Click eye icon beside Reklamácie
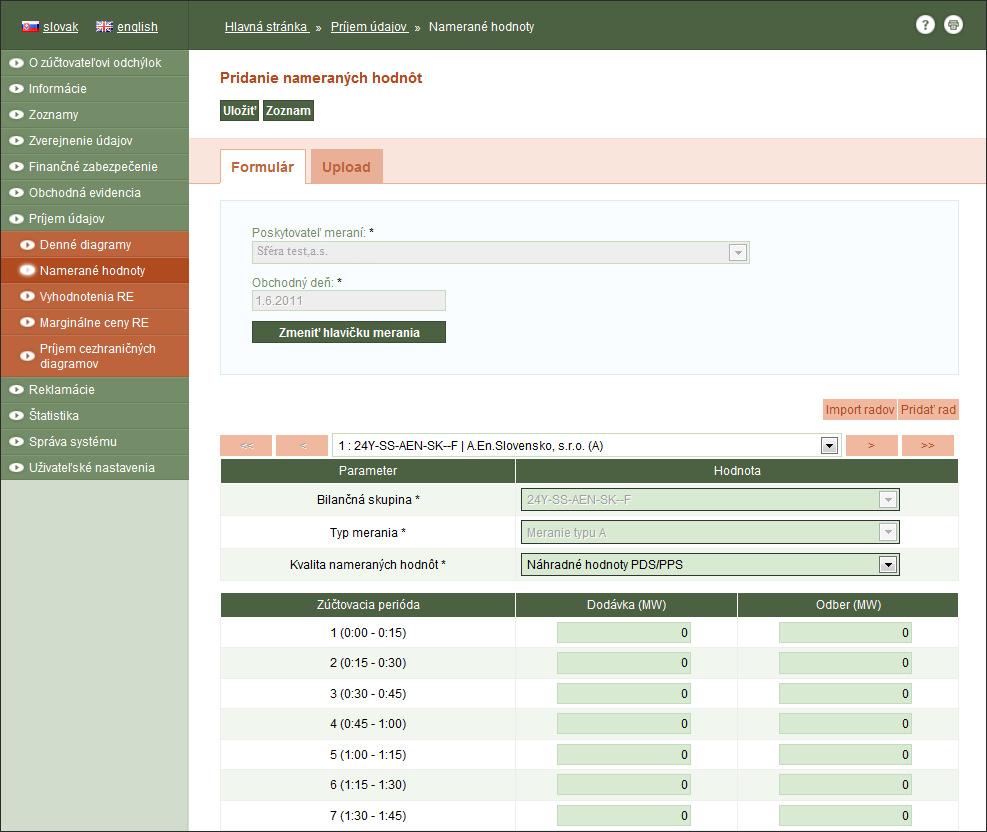 (x=16, y=390)
